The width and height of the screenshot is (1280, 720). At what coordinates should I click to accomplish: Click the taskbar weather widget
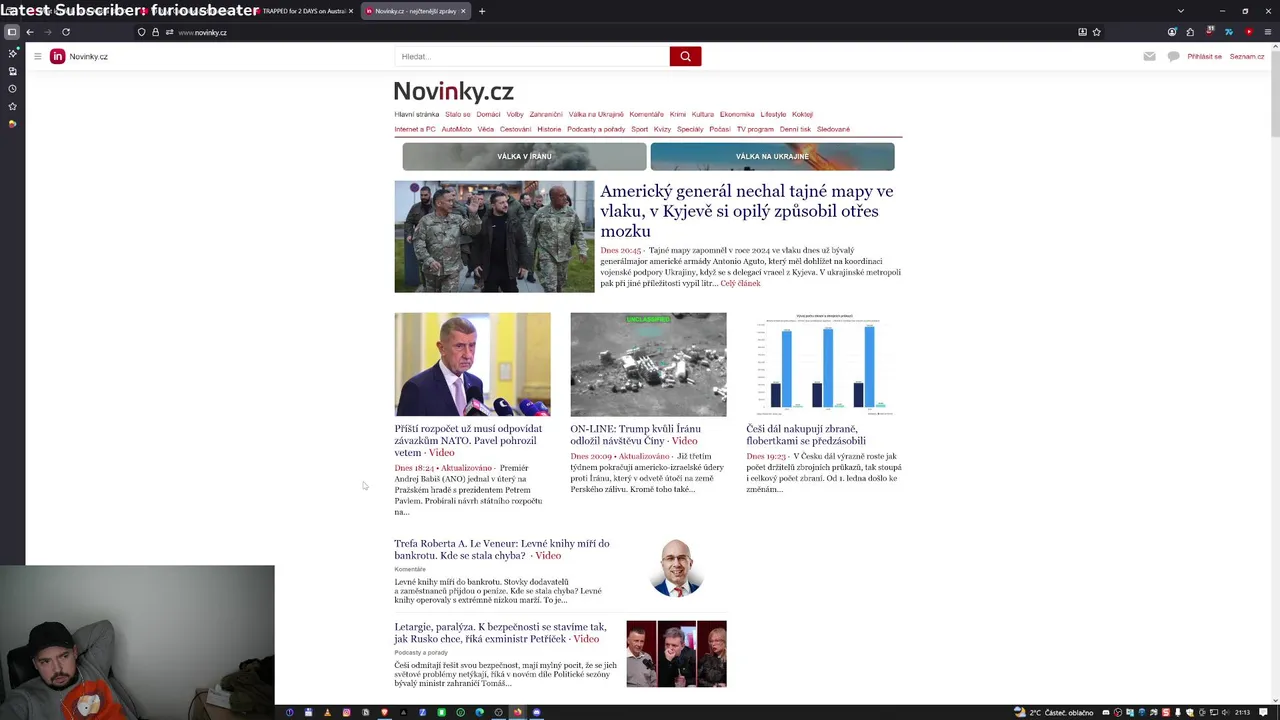point(1054,712)
